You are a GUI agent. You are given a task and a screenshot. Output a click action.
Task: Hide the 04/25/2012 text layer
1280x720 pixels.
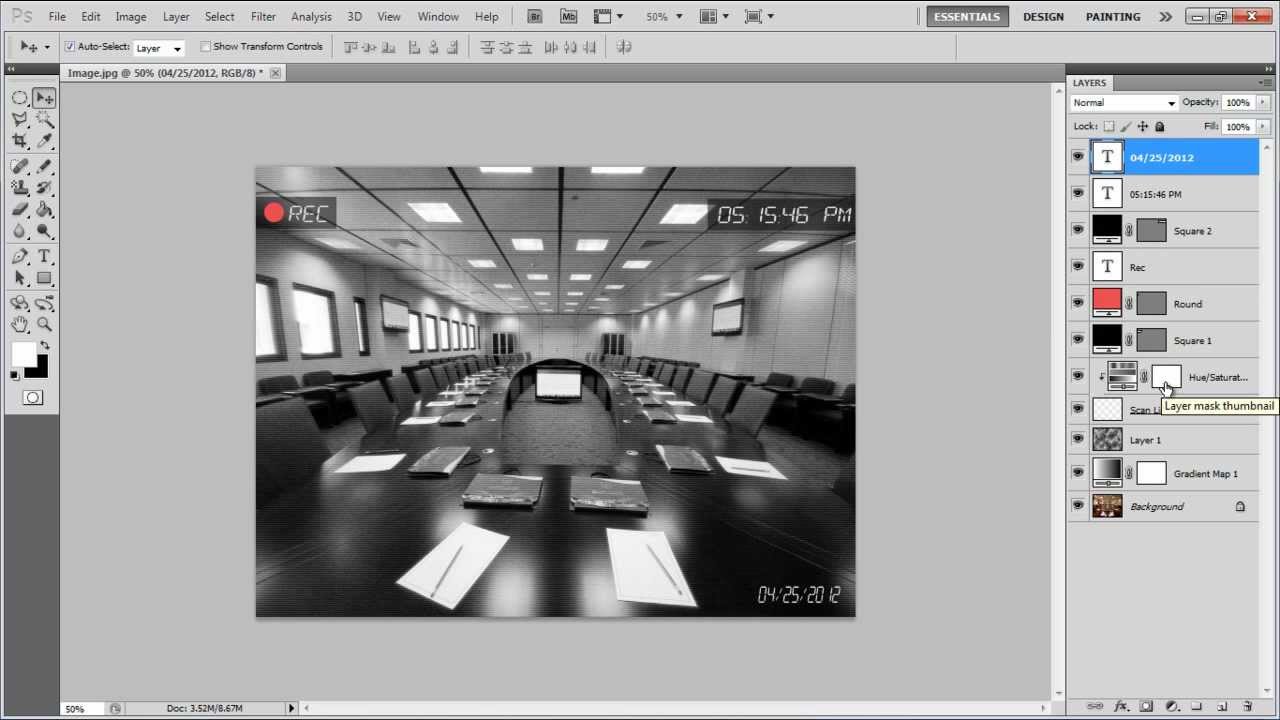coord(1078,157)
